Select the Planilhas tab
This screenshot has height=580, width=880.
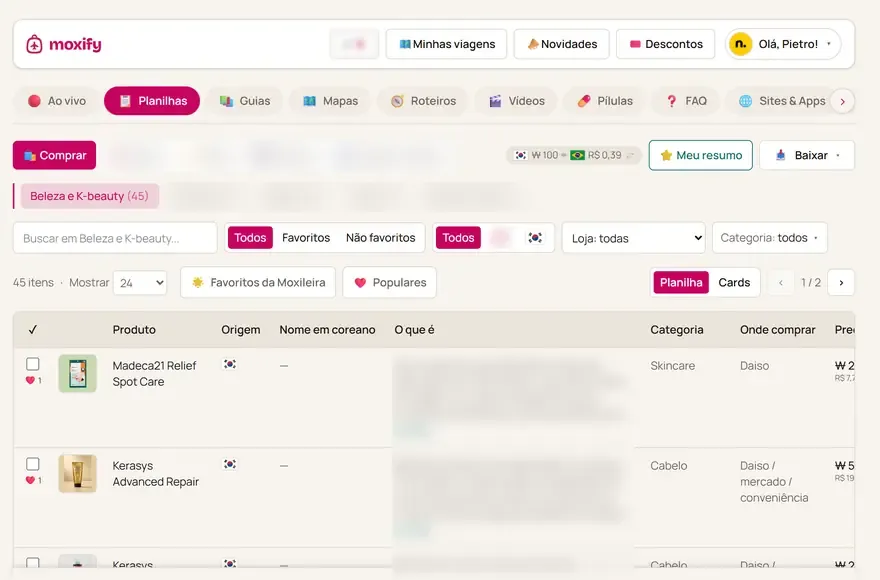point(152,101)
